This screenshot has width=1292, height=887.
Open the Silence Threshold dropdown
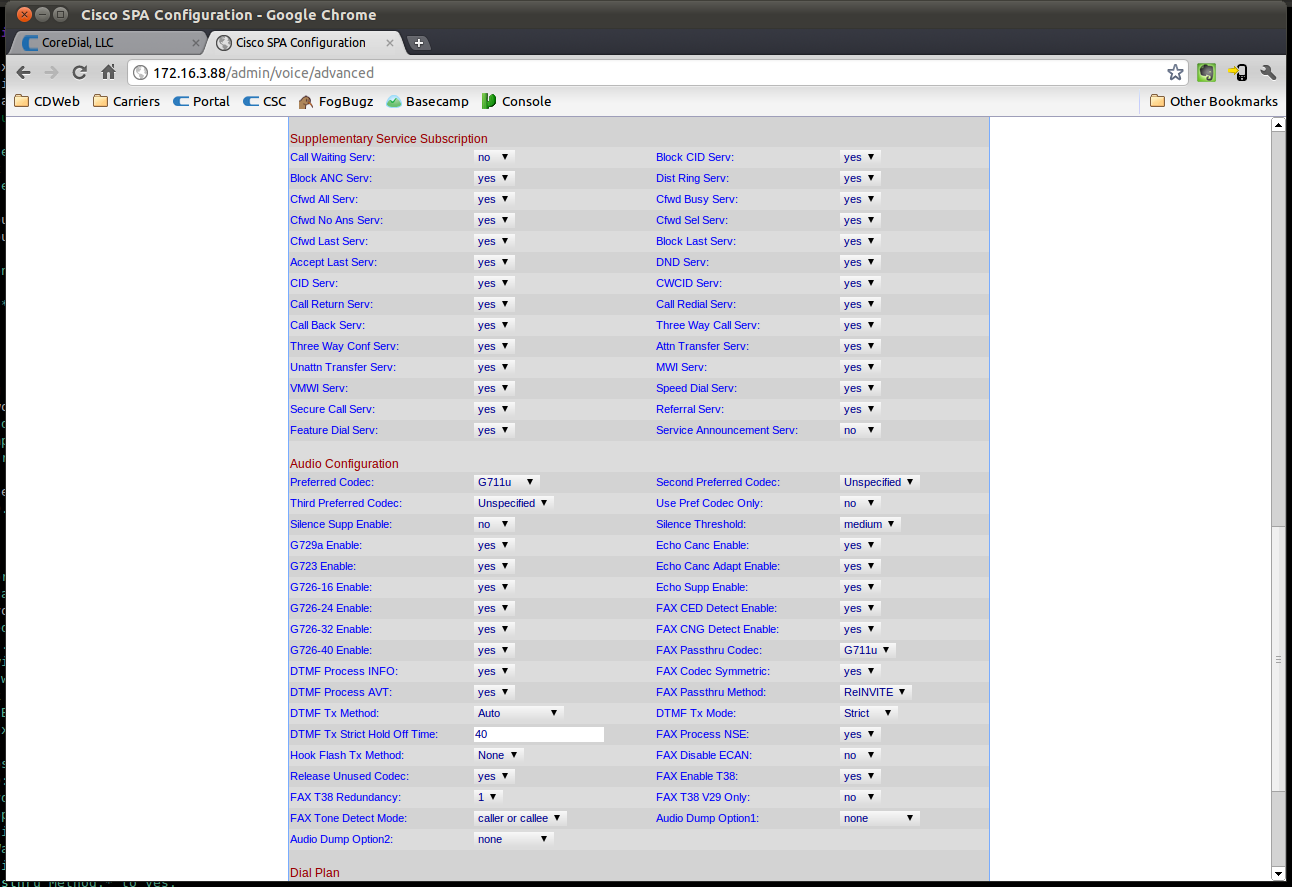[x=870, y=524]
